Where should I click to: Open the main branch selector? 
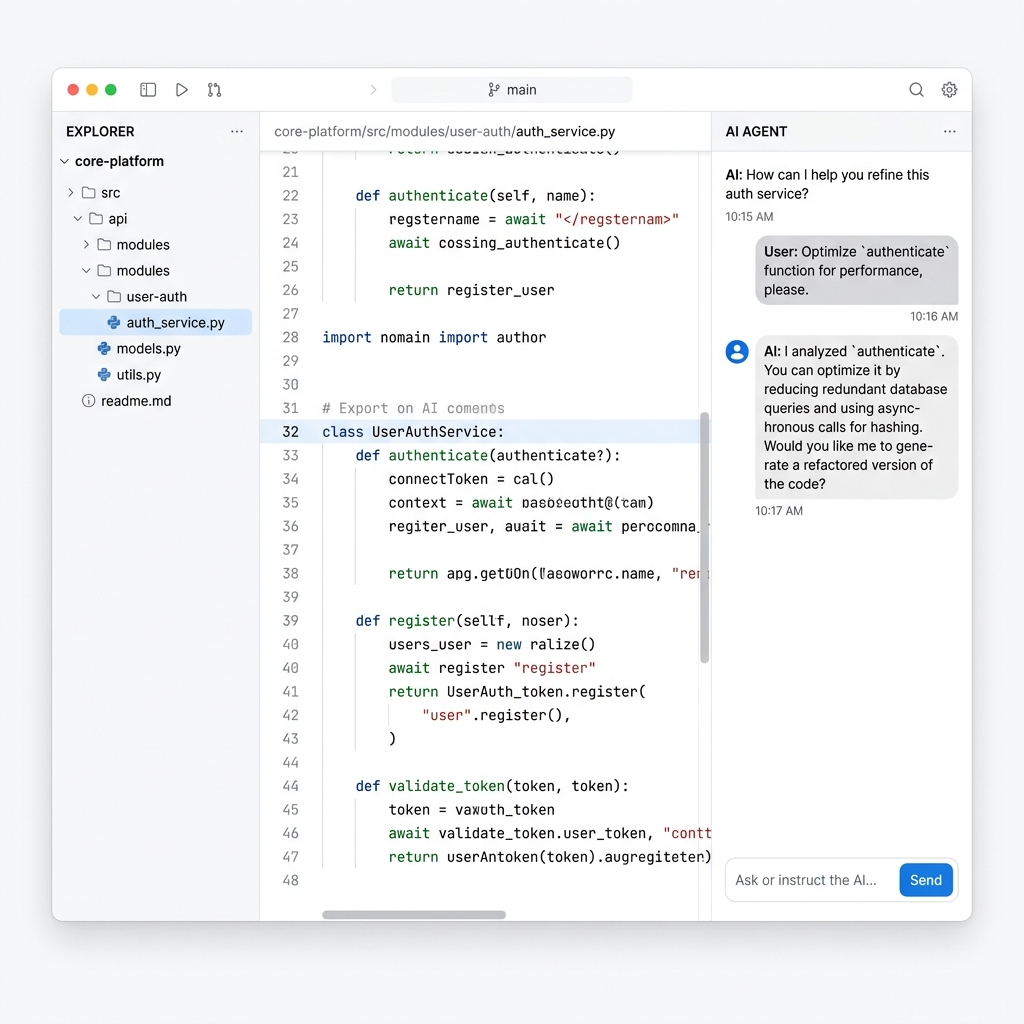click(511, 89)
